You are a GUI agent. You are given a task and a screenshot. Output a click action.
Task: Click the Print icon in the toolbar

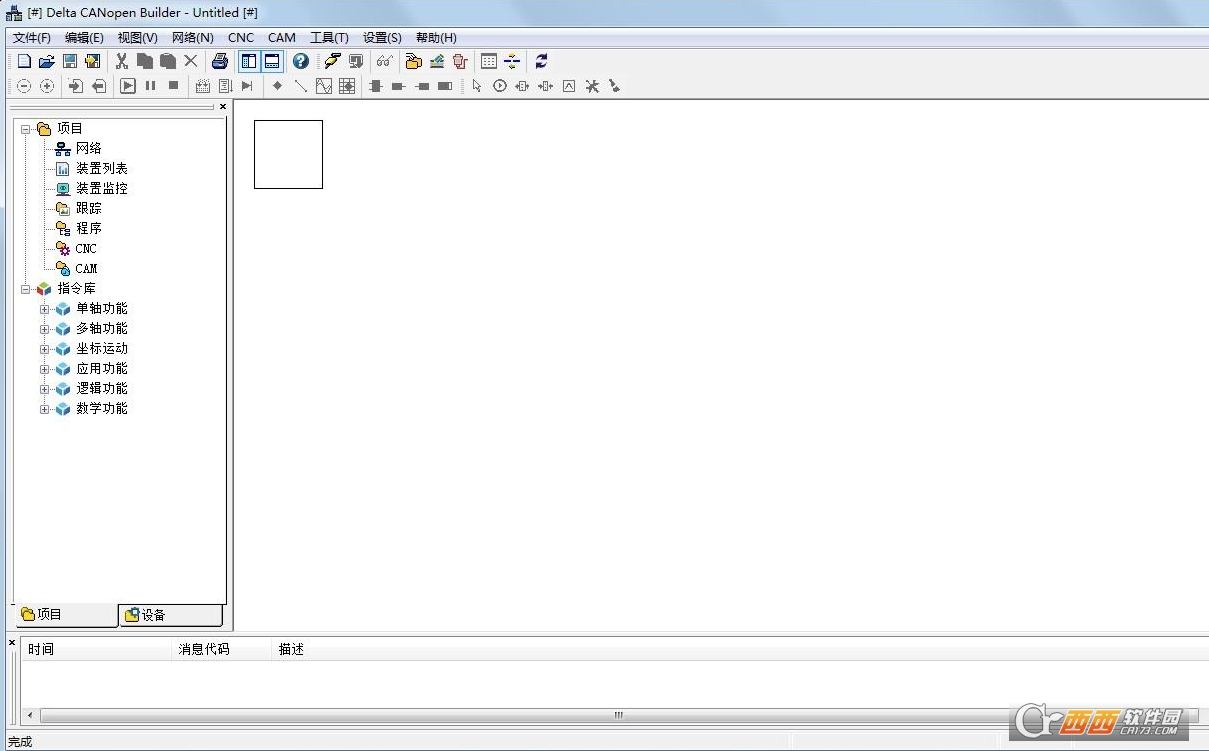click(220, 62)
